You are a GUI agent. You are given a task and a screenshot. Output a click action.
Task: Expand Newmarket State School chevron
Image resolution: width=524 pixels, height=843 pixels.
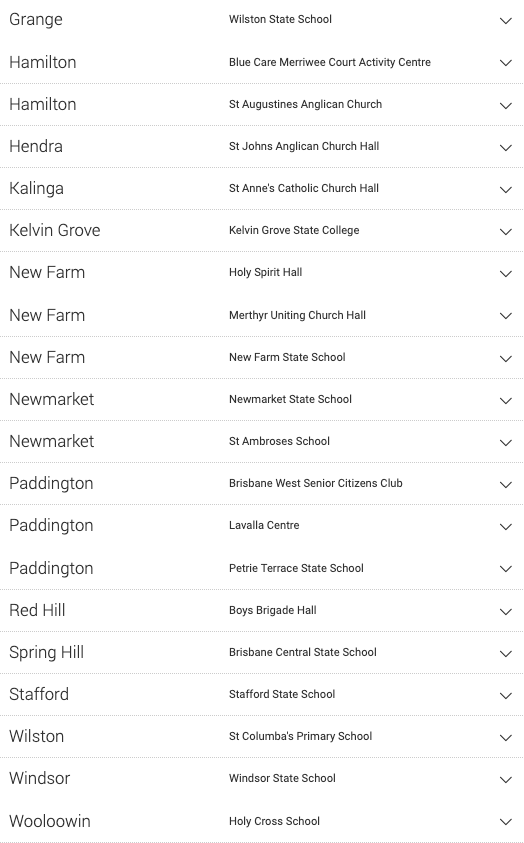(x=506, y=401)
